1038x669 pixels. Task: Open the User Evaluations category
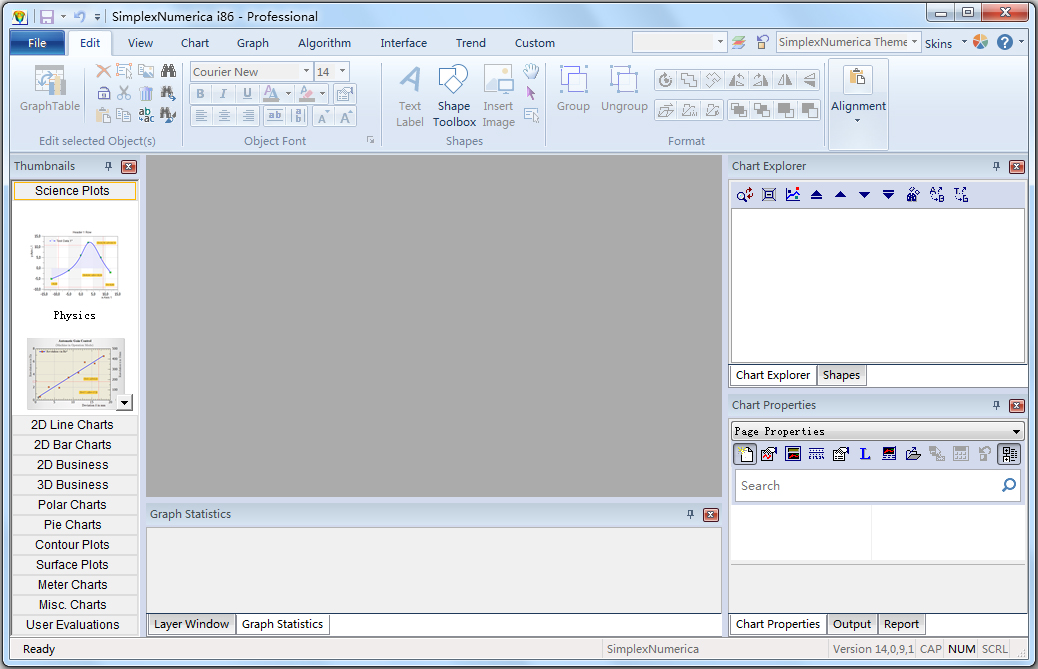click(72, 625)
